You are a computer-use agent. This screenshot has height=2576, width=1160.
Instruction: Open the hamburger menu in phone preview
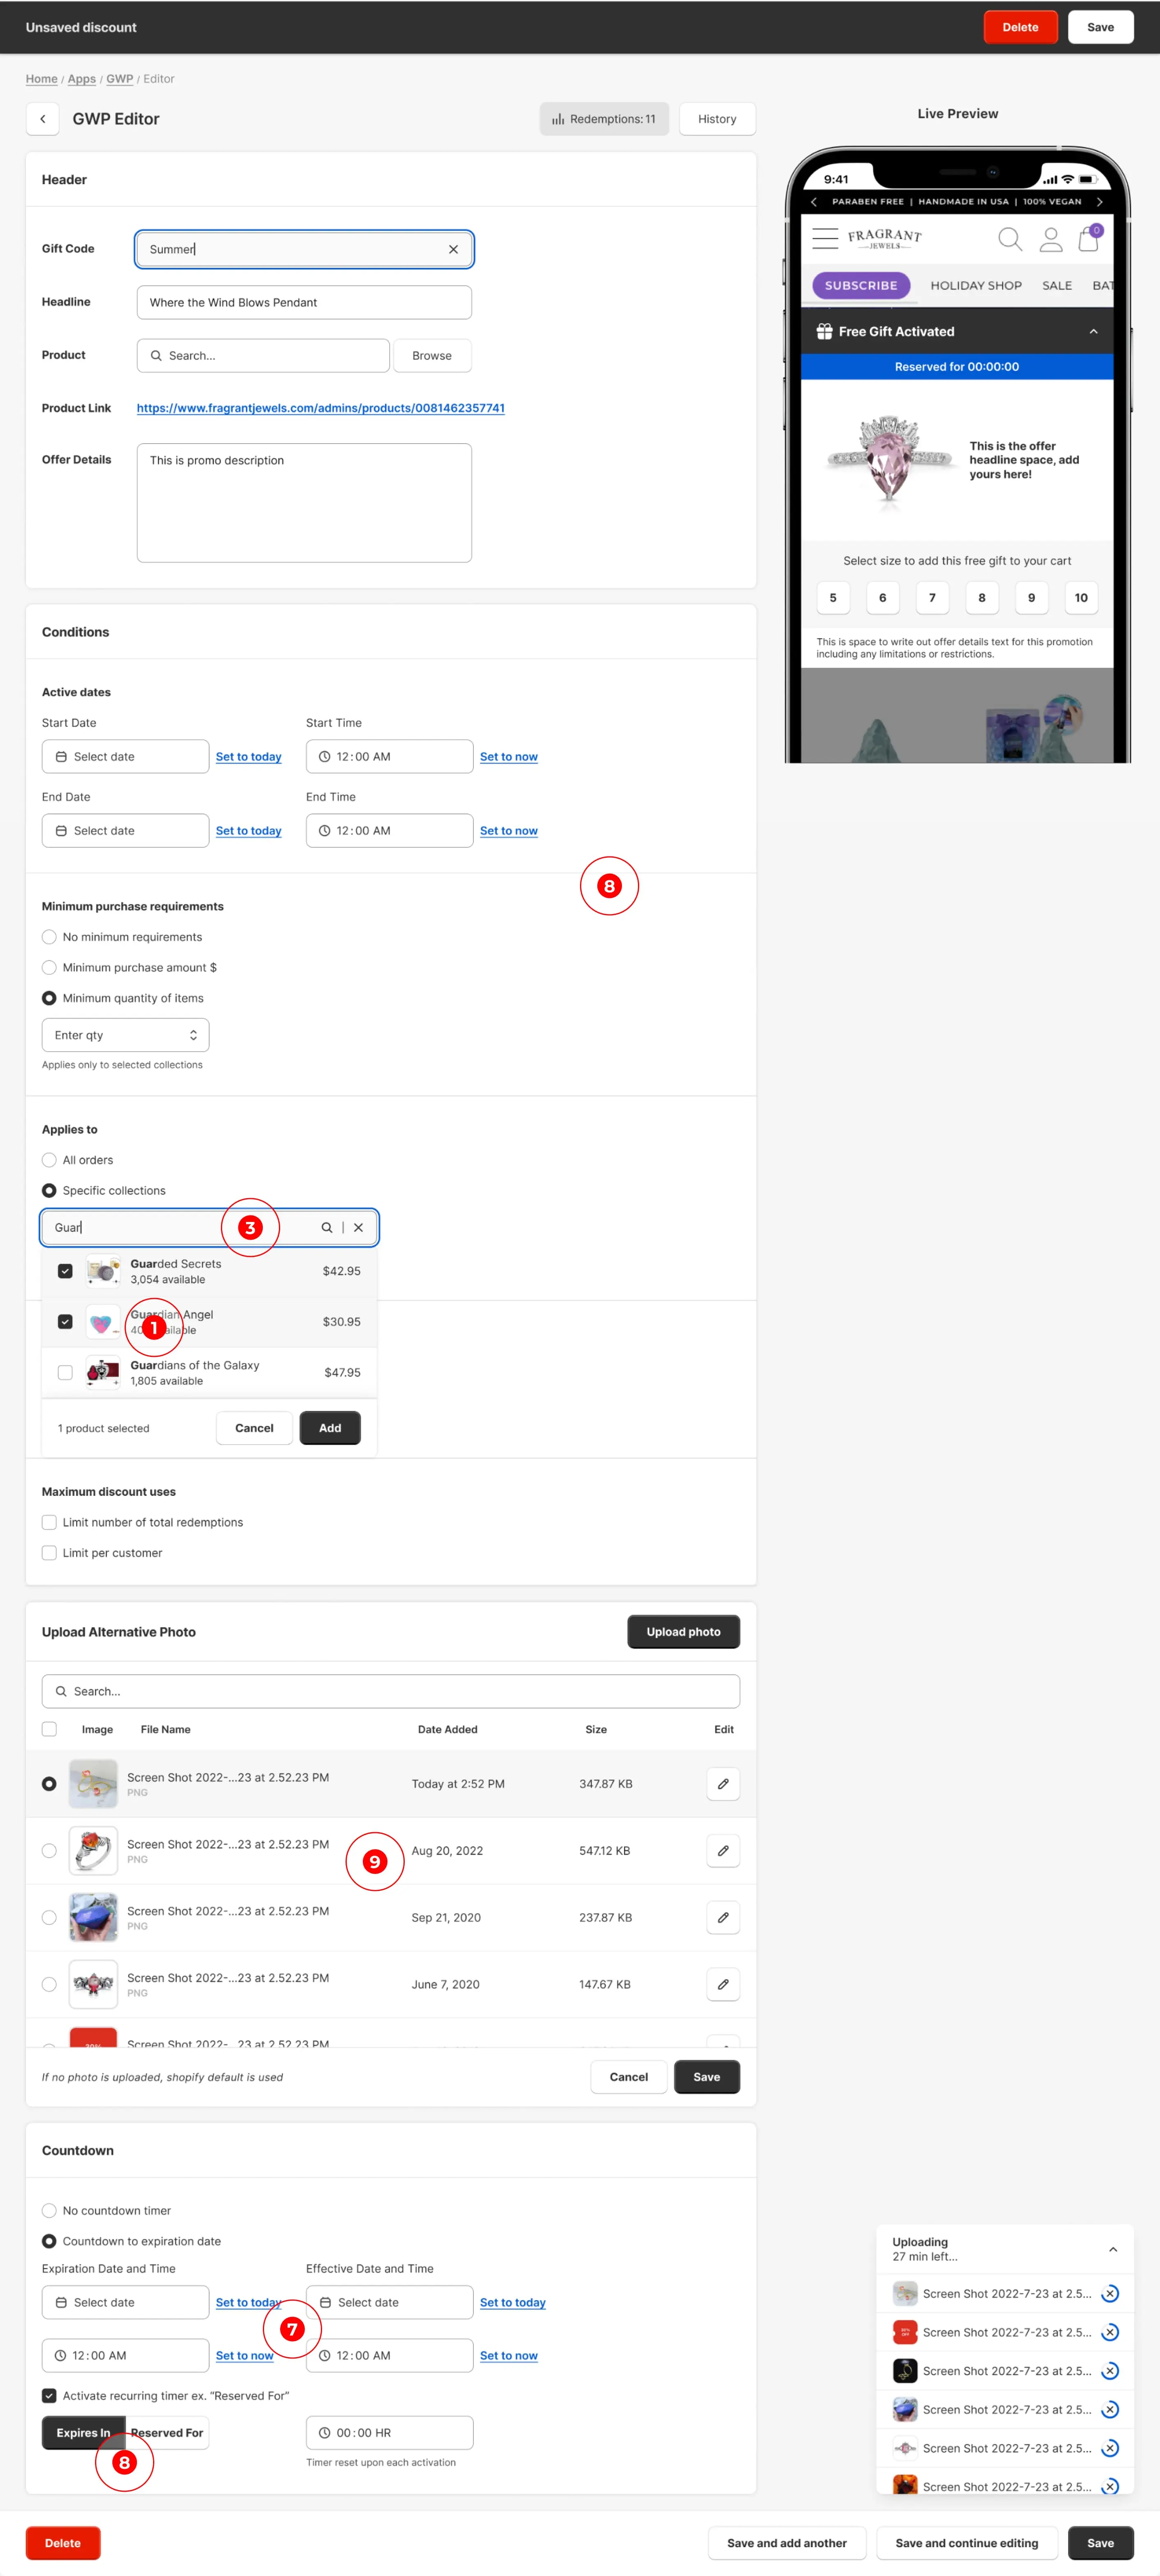point(825,239)
